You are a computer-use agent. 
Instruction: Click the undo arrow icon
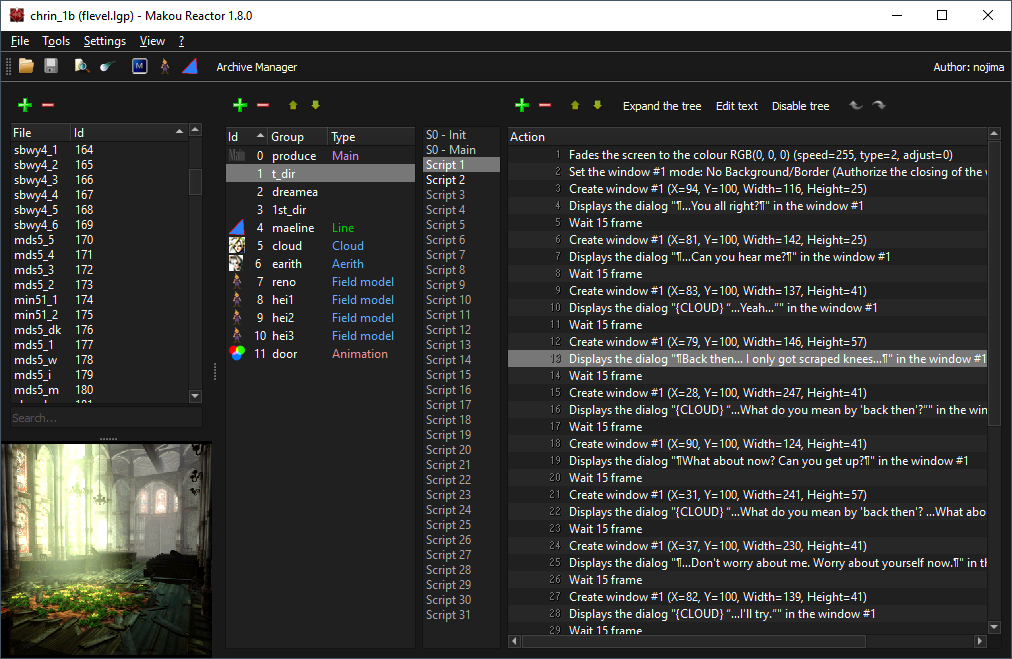point(856,105)
